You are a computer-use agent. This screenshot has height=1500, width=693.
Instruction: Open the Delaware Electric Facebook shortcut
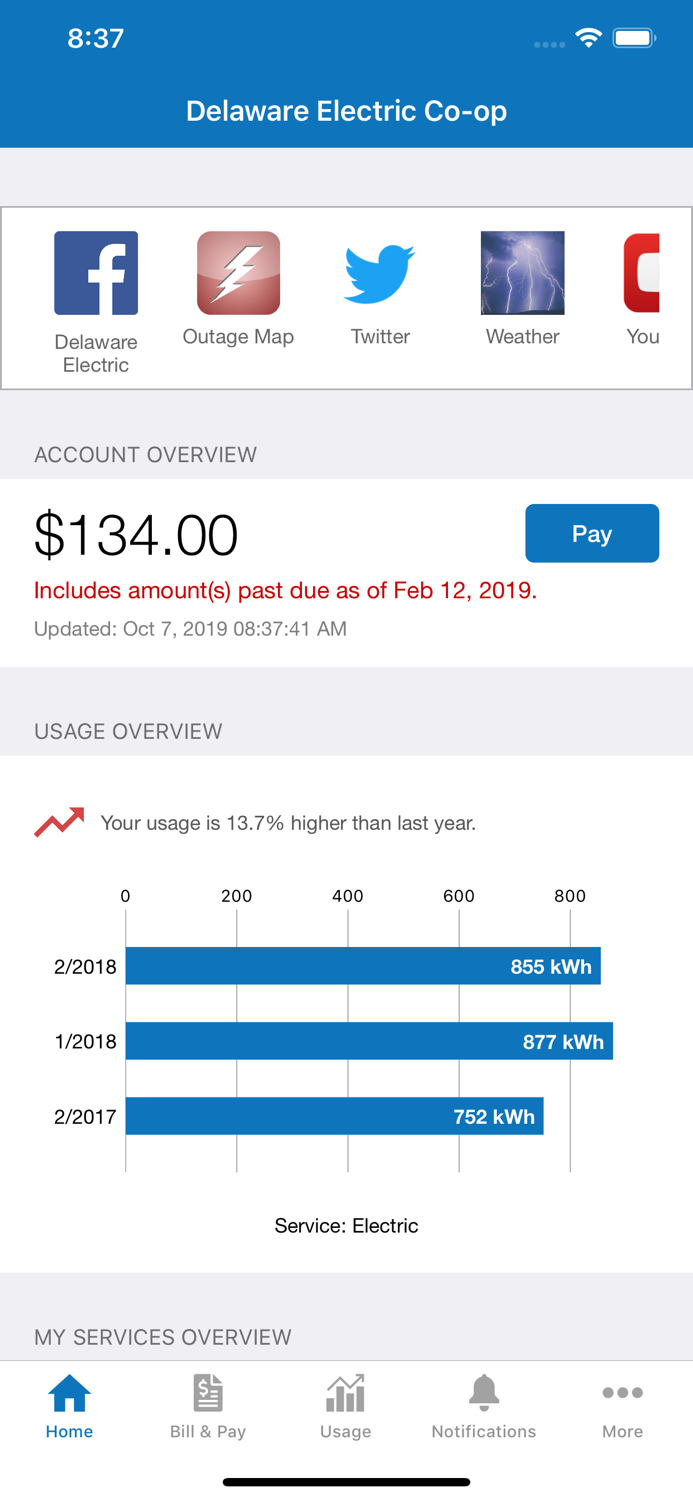pos(96,273)
